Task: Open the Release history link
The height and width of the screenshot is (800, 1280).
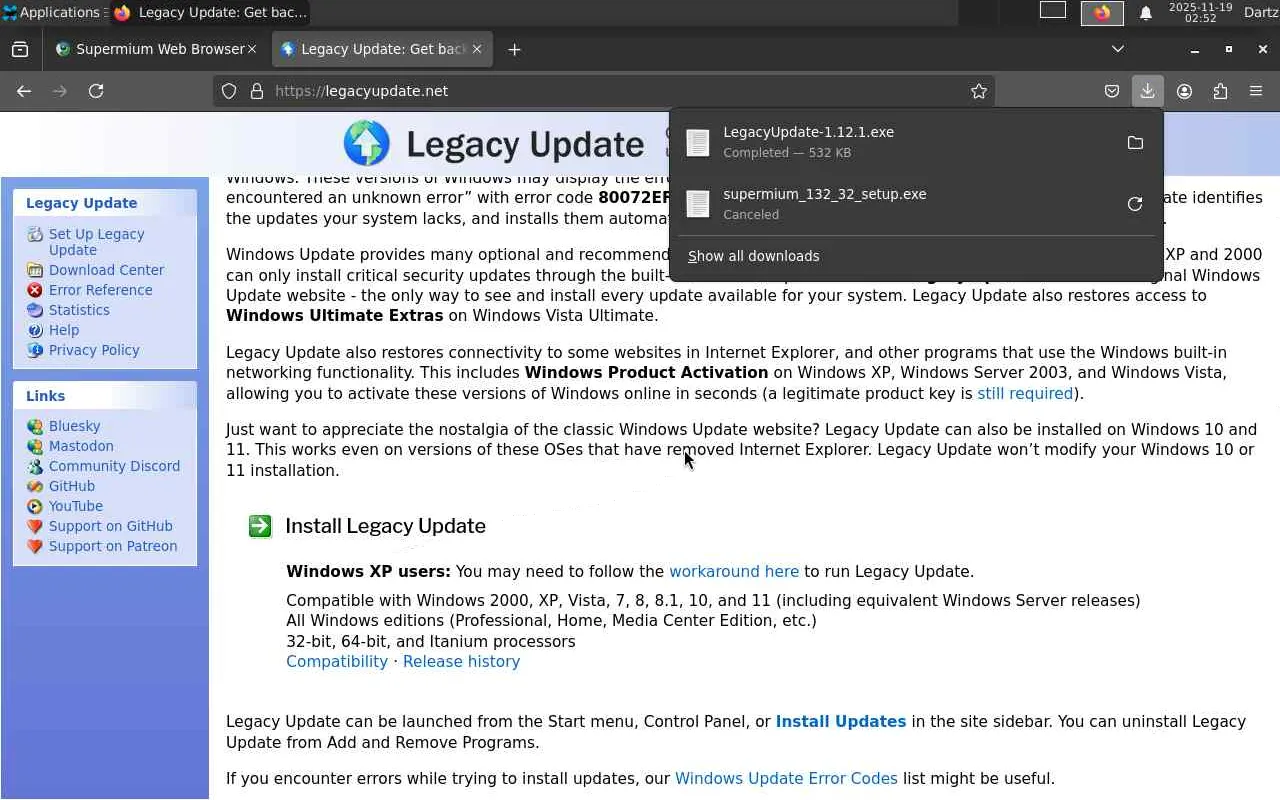Action: (x=461, y=662)
